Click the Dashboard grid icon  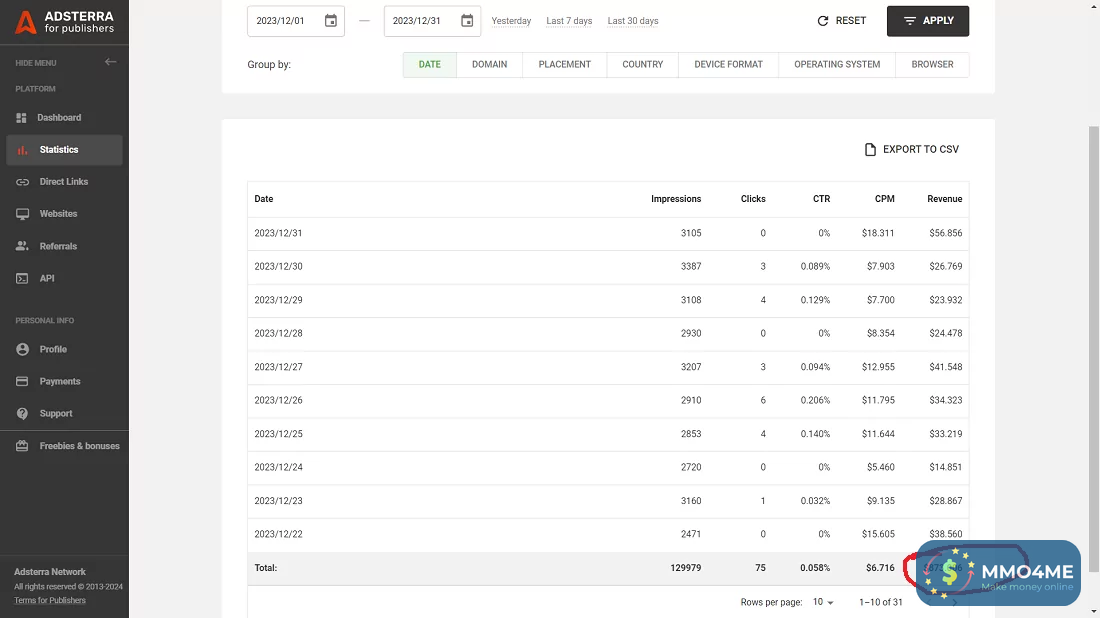click(22, 118)
